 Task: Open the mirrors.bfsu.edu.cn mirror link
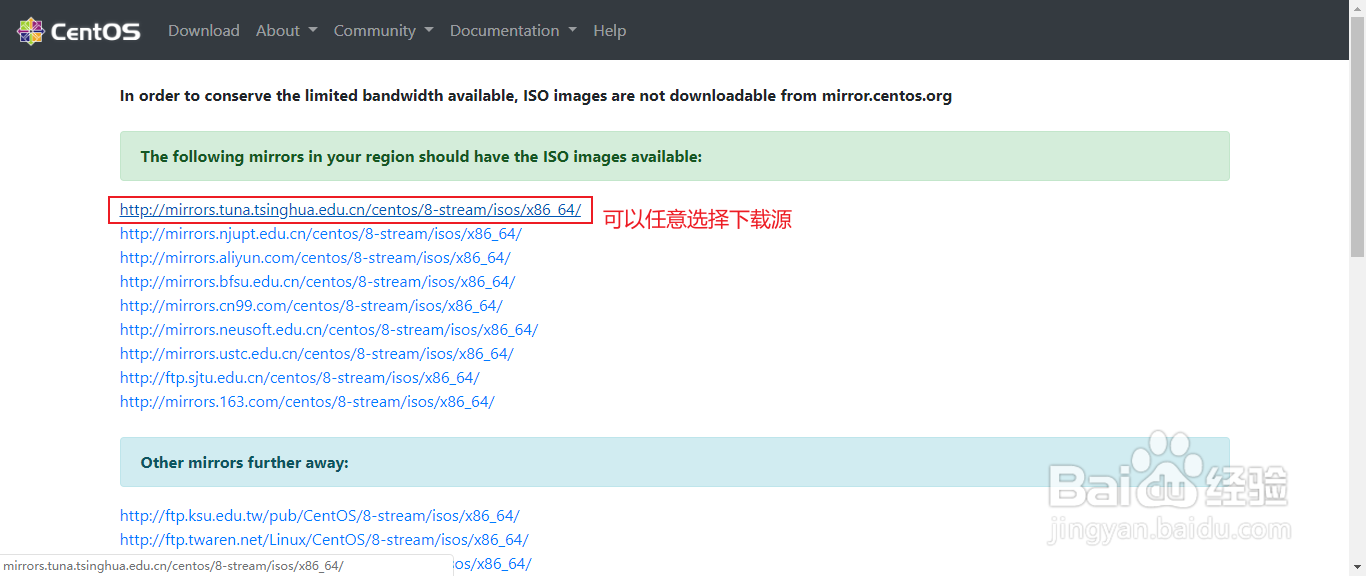tap(318, 282)
